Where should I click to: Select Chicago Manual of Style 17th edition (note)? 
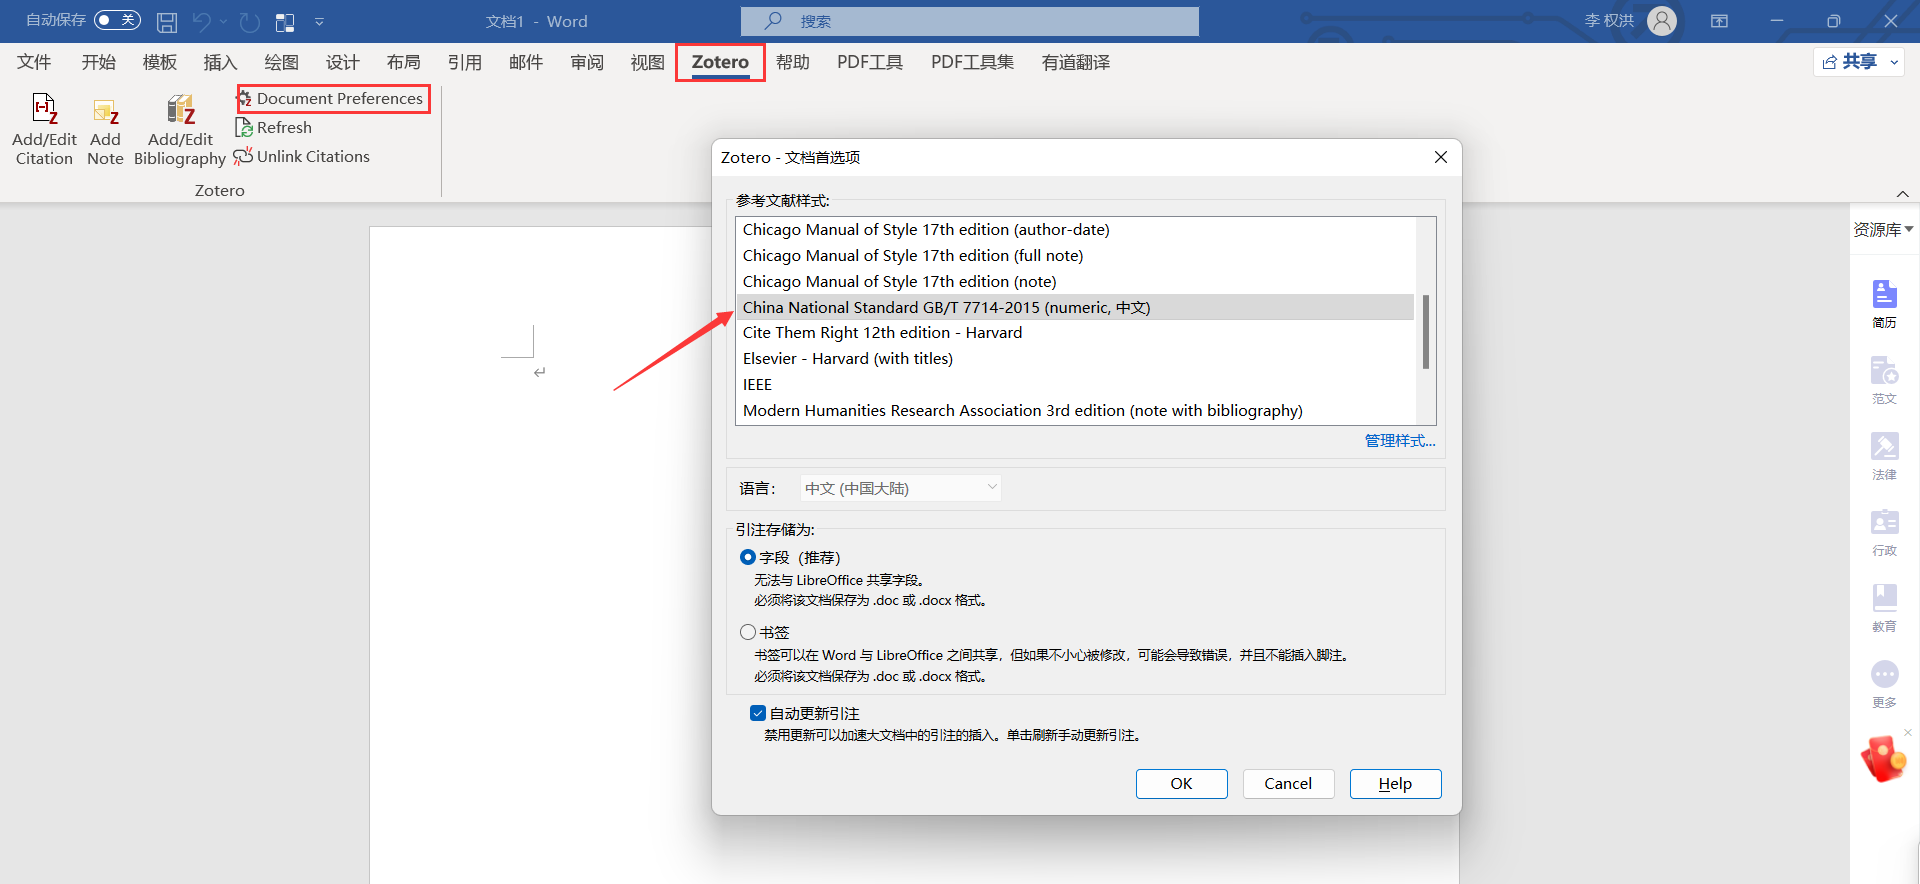click(1075, 282)
